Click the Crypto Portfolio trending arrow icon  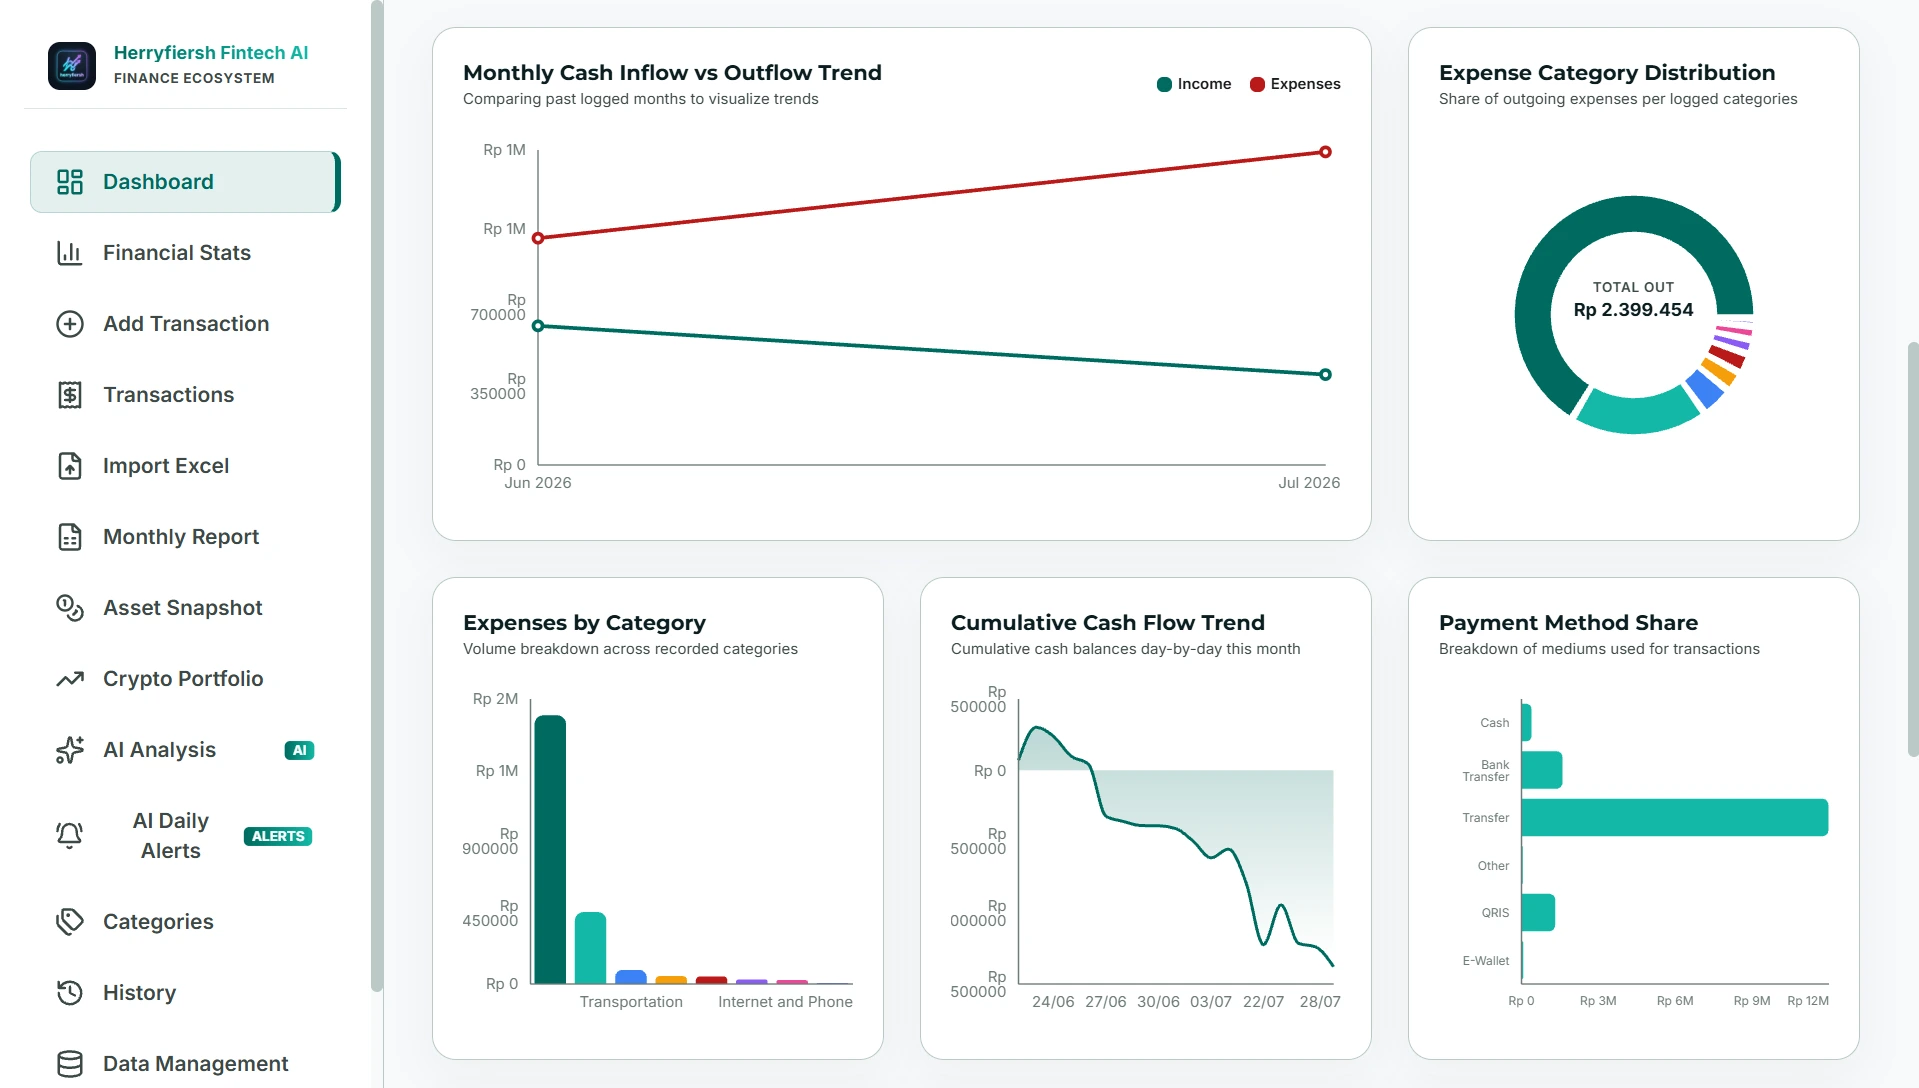click(70, 679)
